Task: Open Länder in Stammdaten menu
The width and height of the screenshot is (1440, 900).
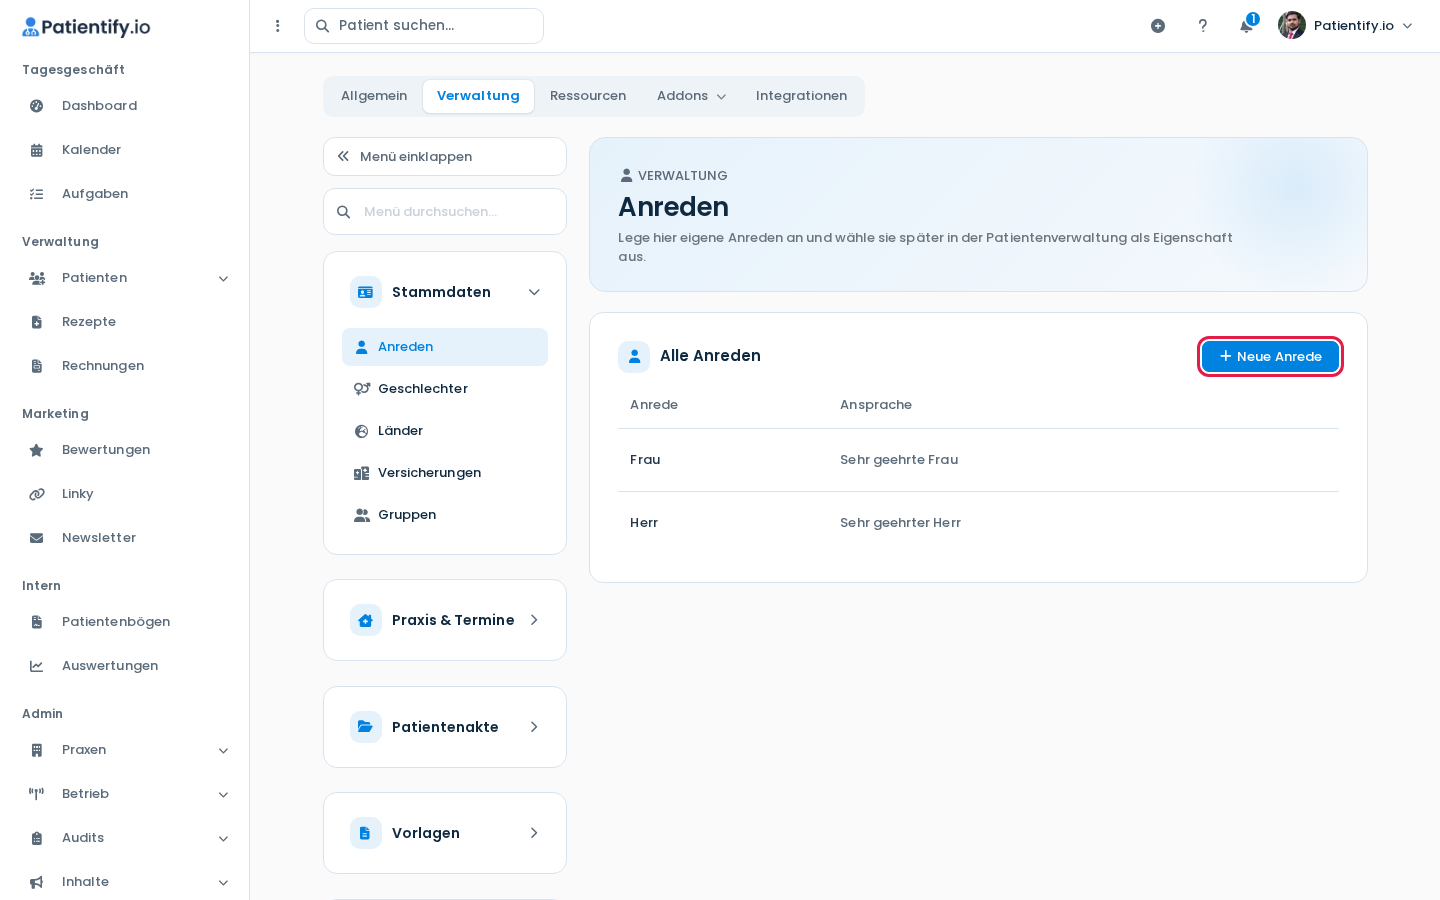Action: tap(445, 431)
